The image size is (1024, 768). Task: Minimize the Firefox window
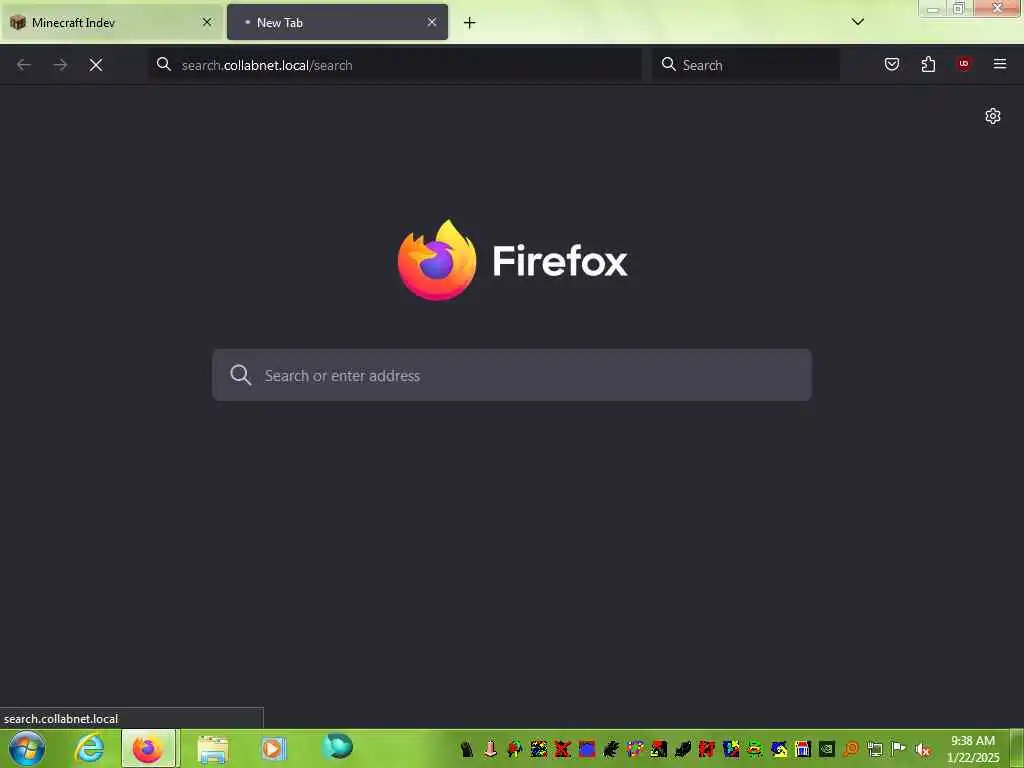933,8
